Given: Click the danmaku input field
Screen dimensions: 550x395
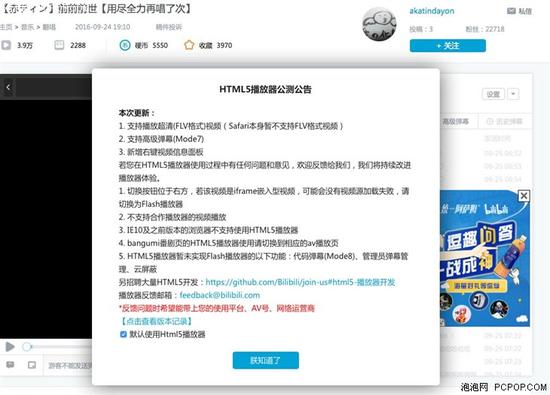Looking at the screenshot, I should click(x=68, y=366).
